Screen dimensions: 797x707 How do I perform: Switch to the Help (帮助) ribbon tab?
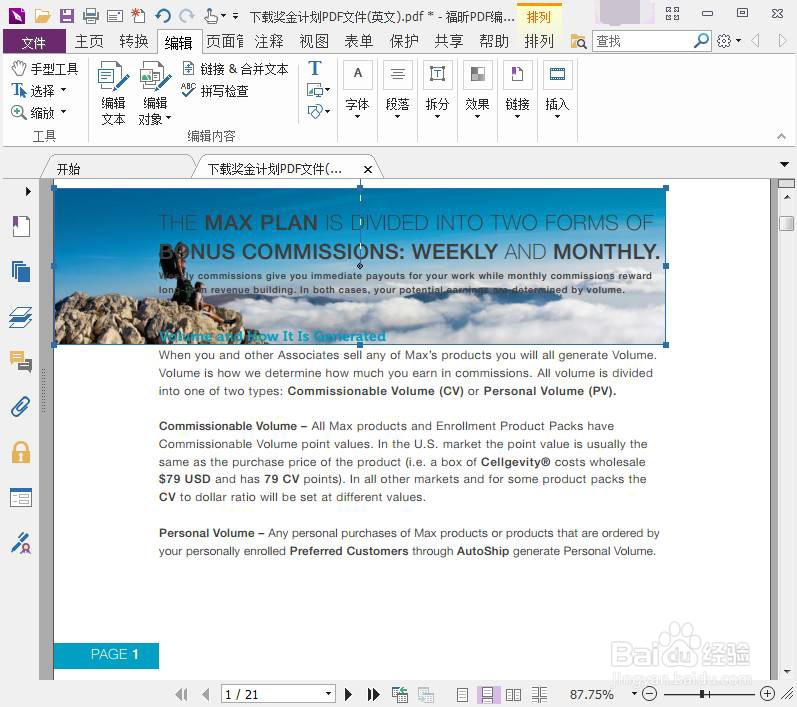click(494, 41)
